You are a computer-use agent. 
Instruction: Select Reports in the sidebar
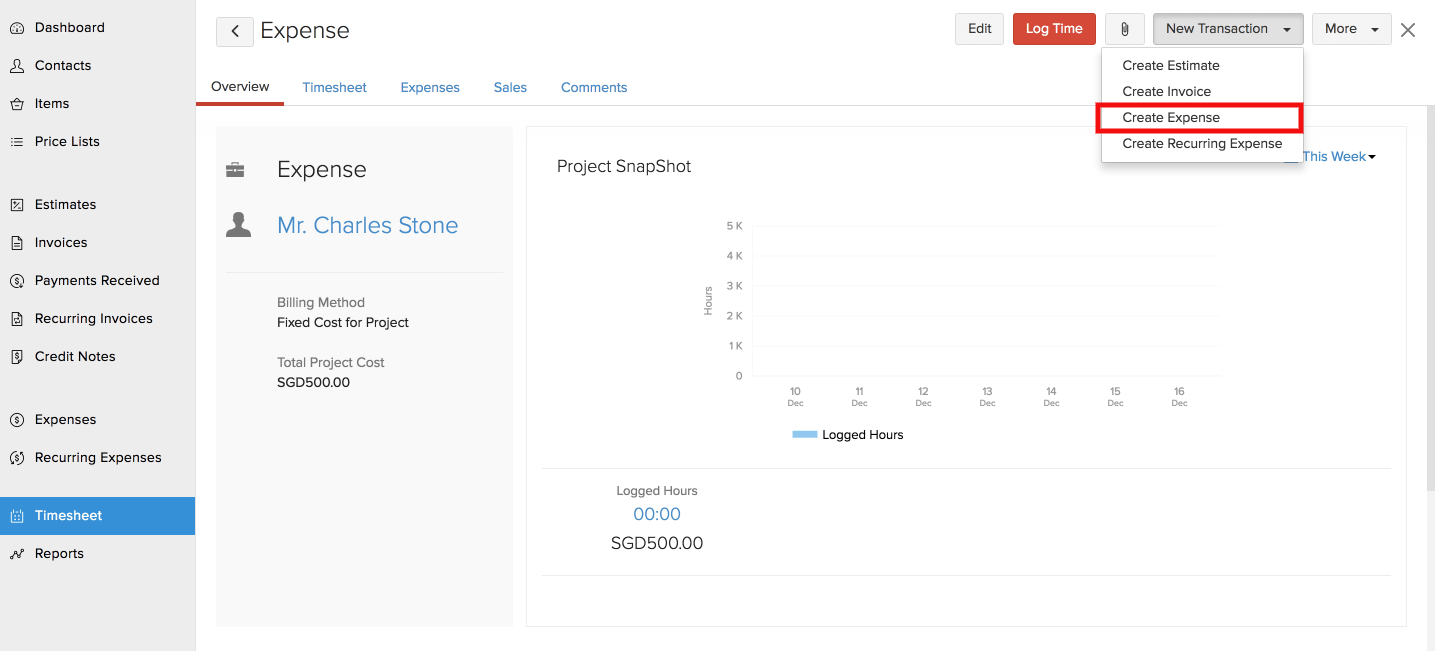[59, 553]
